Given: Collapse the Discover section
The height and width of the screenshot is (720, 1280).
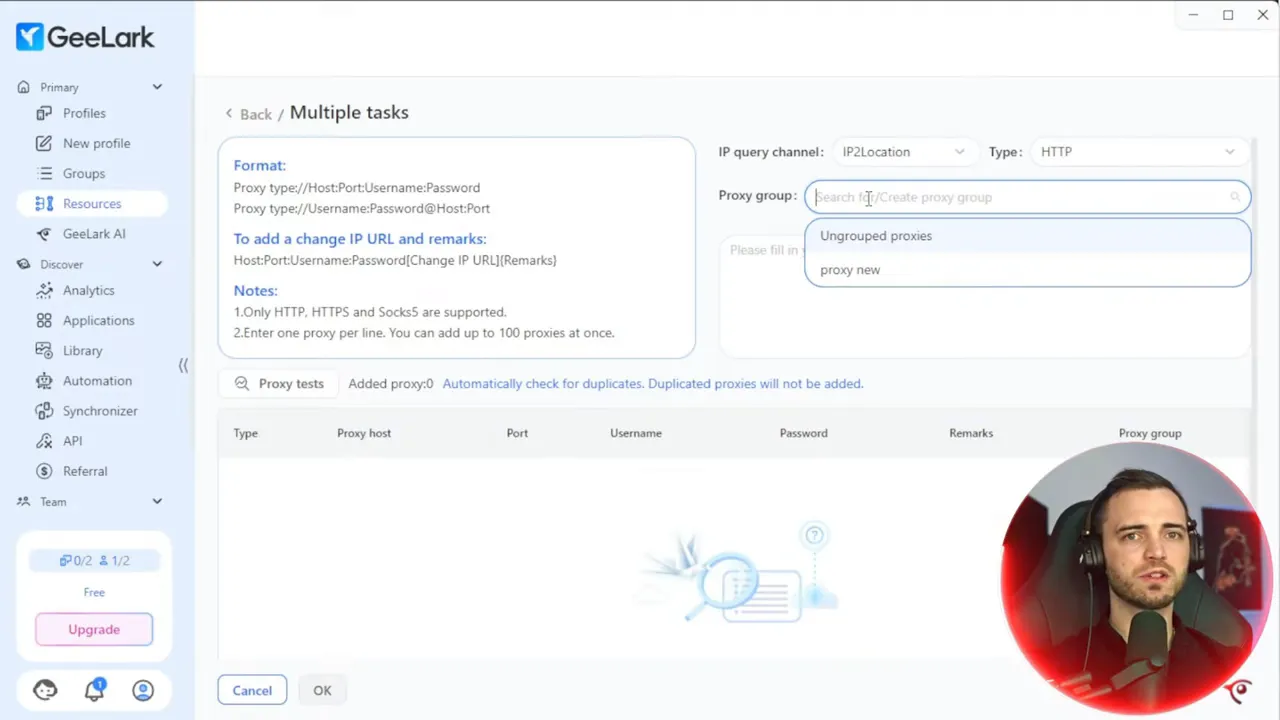Looking at the screenshot, I should coord(157,264).
